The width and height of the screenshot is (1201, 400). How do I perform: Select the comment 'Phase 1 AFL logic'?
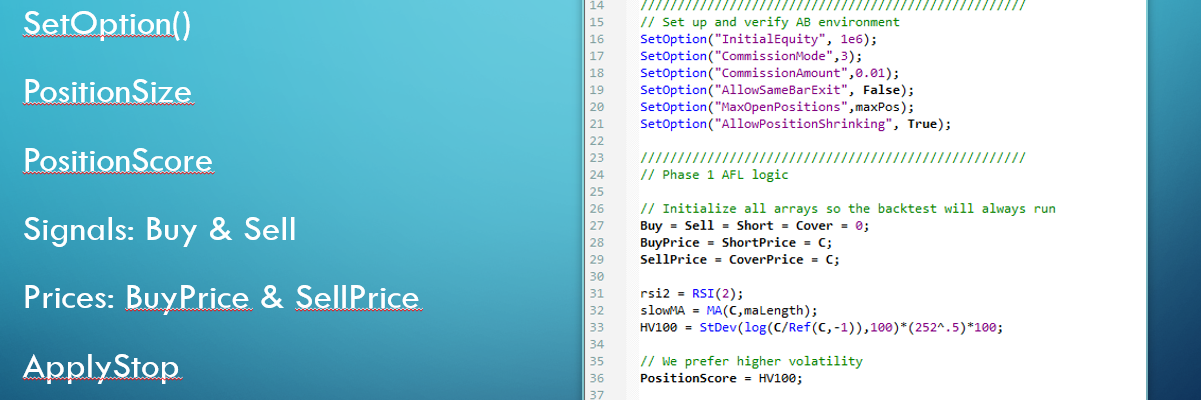click(712, 175)
